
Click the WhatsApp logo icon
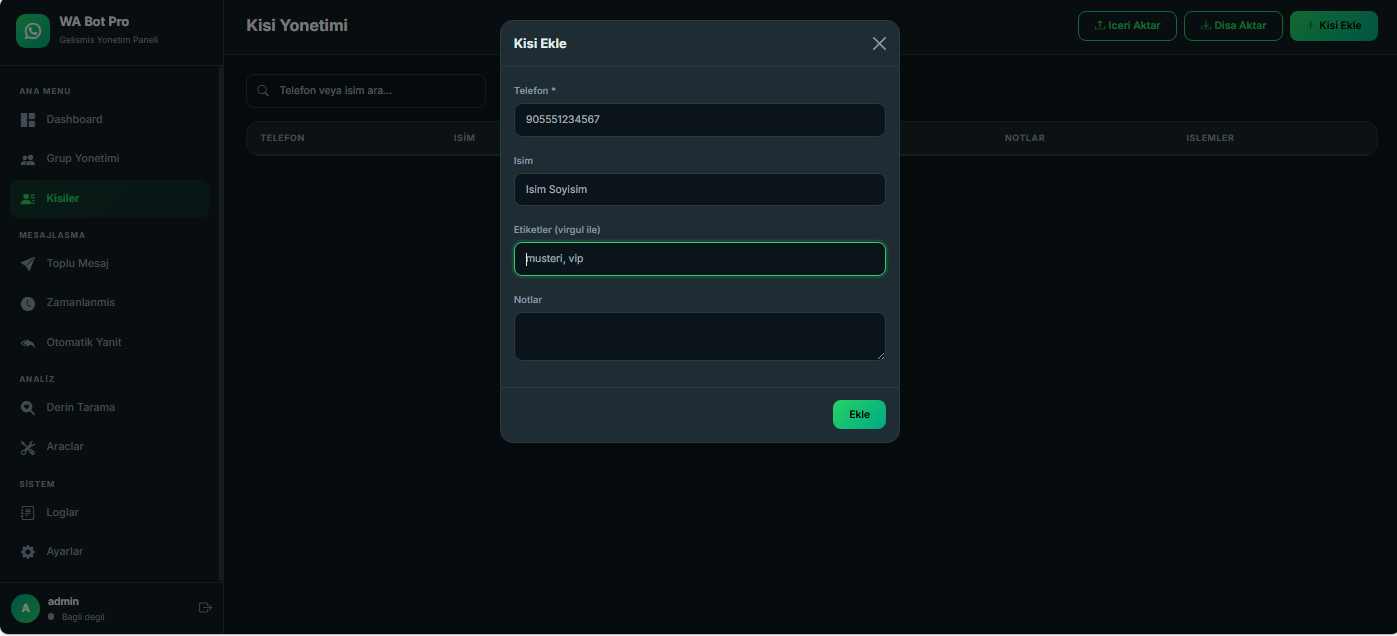click(33, 31)
